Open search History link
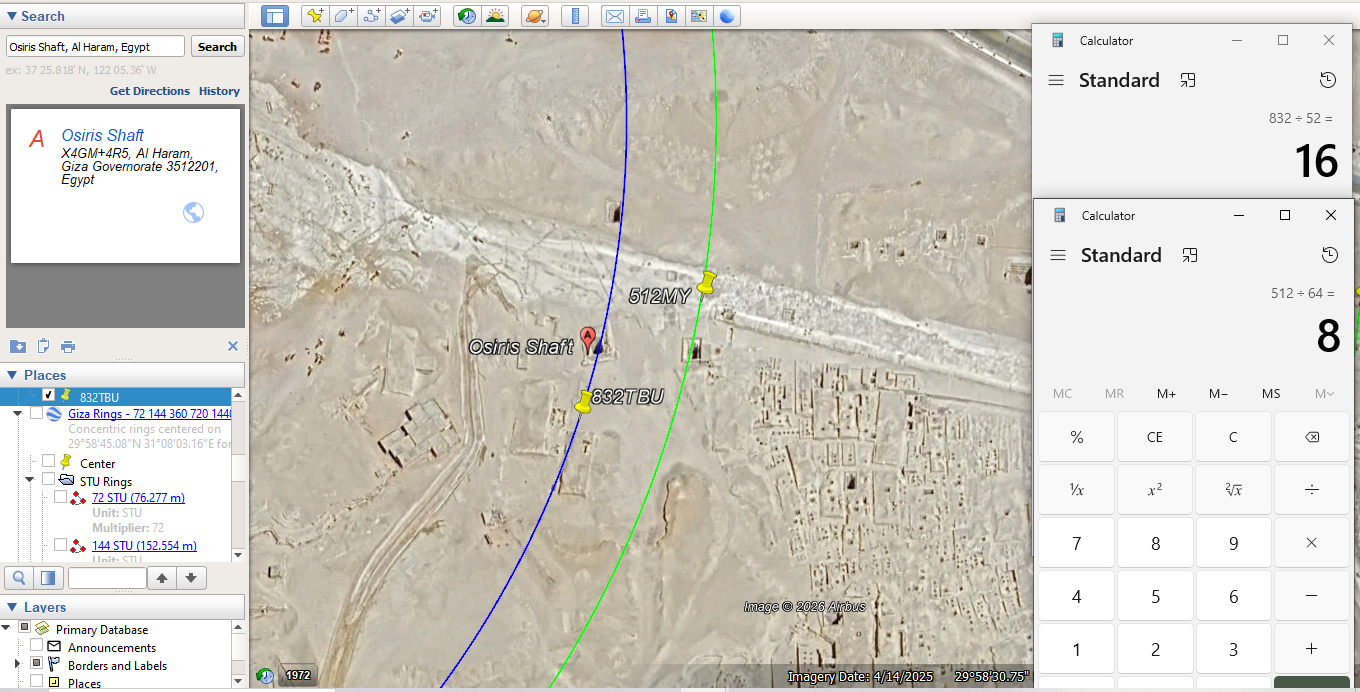 (x=219, y=91)
